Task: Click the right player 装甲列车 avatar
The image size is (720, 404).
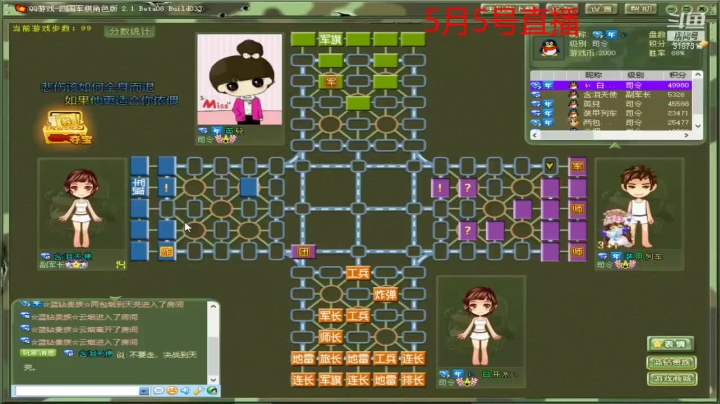Action: pos(639,204)
